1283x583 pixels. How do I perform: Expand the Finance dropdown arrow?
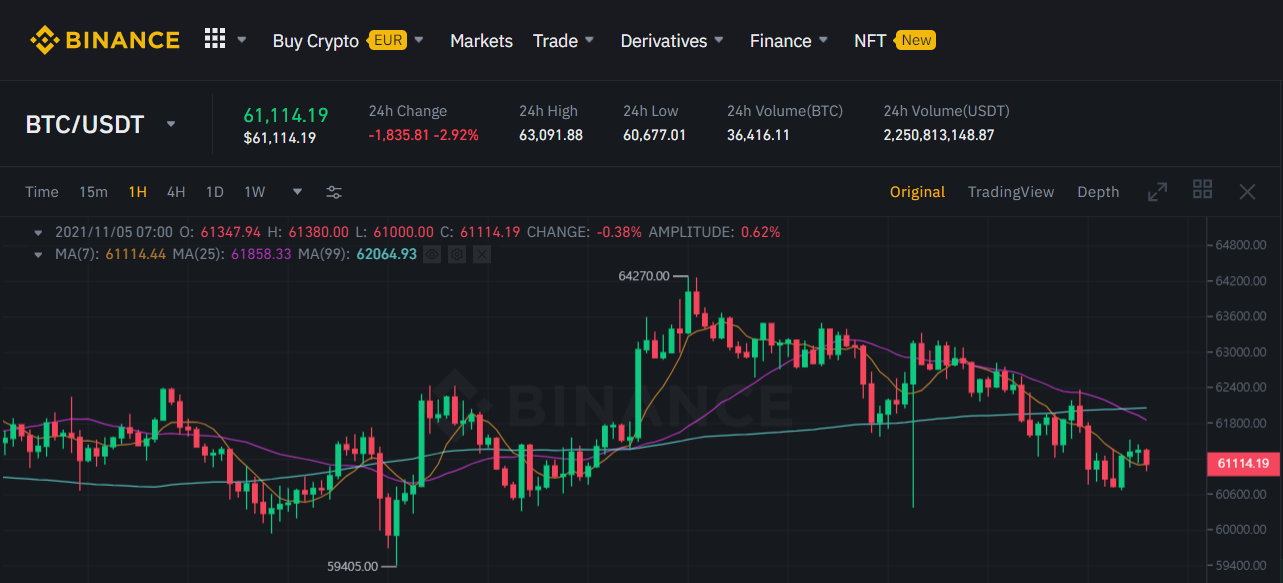[824, 41]
